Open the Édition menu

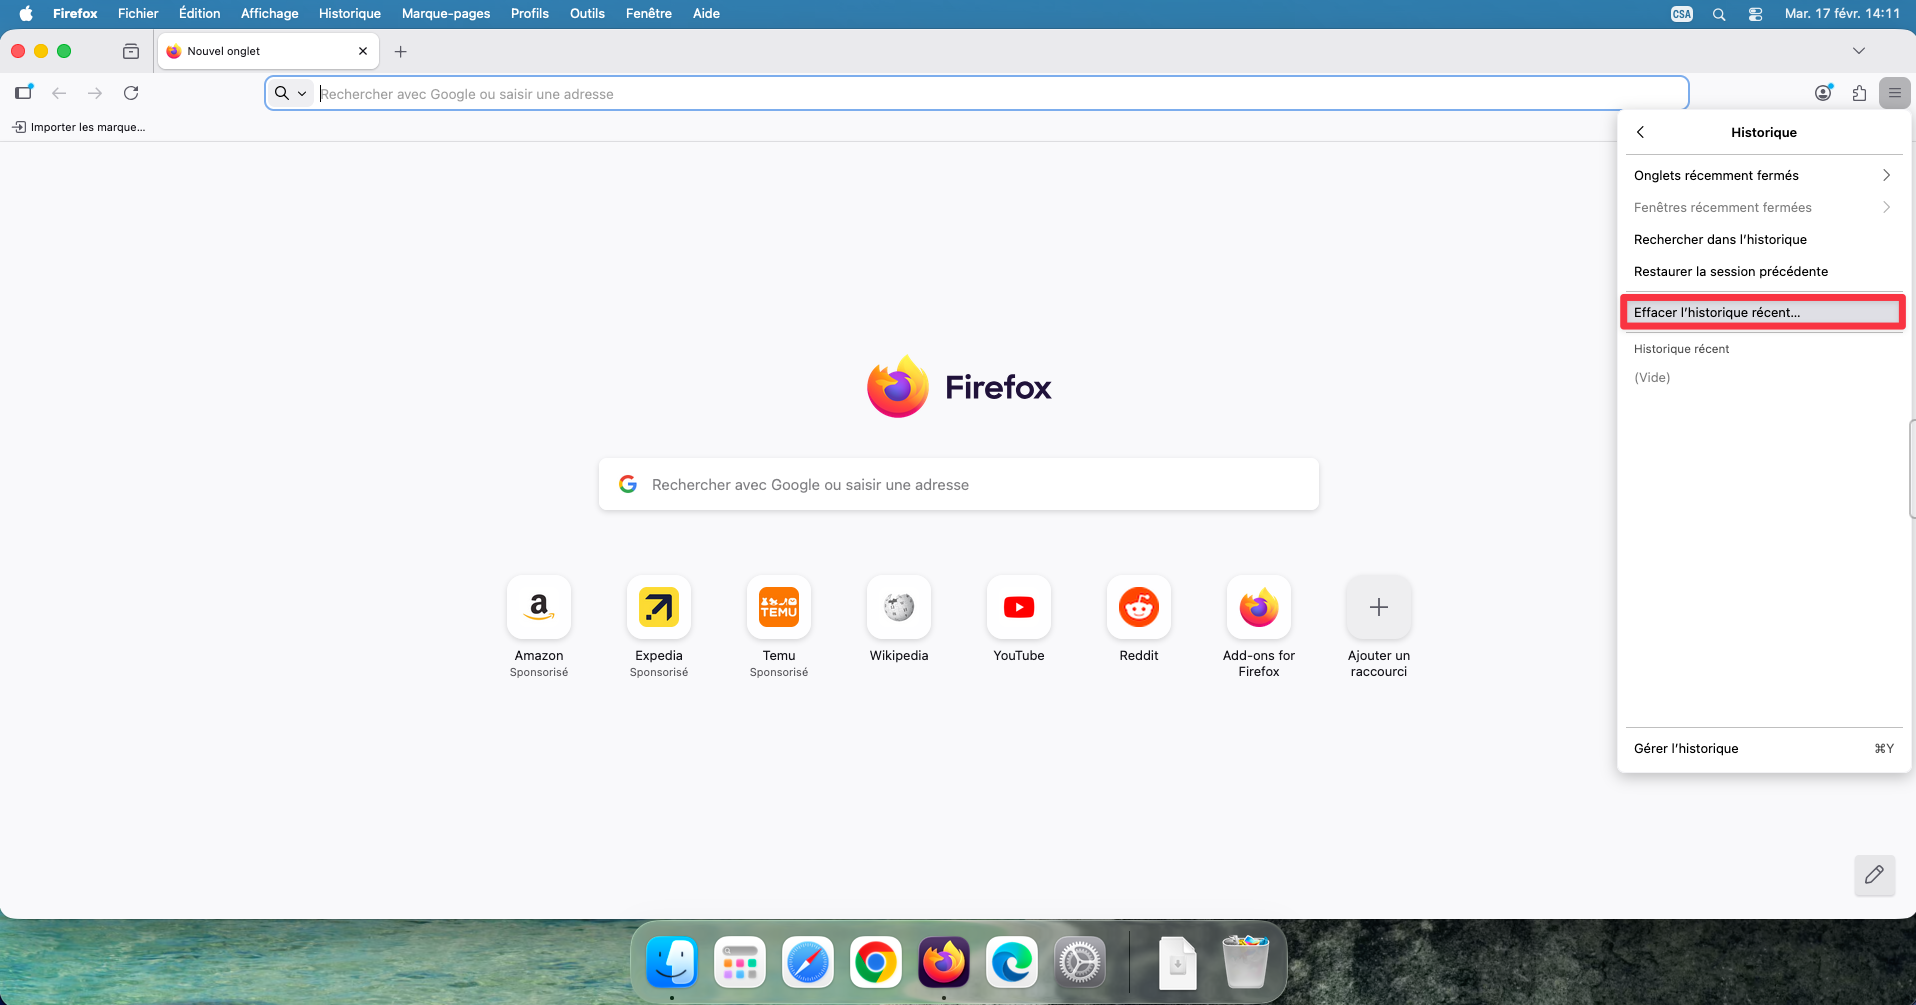pyautogui.click(x=200, y=13)
